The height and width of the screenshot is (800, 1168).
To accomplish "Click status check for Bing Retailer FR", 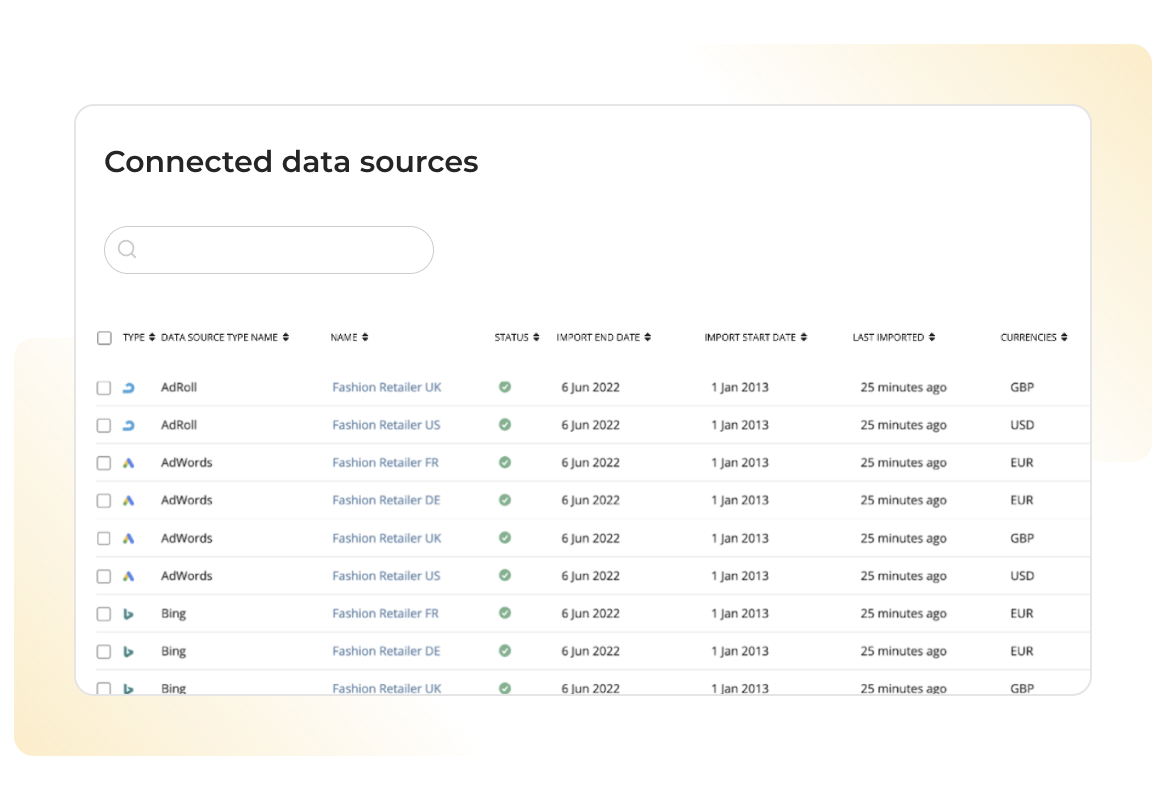I will [x=505, y=612].
